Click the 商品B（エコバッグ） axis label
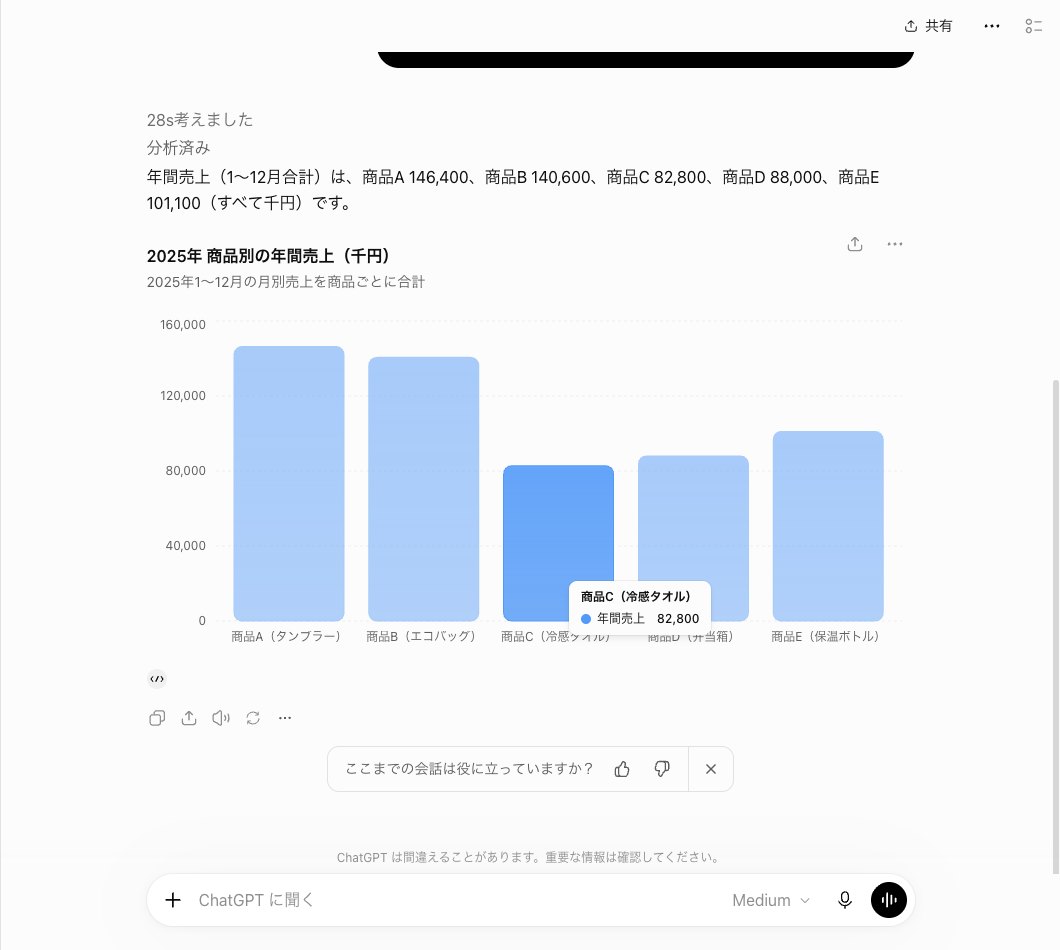 421,636
